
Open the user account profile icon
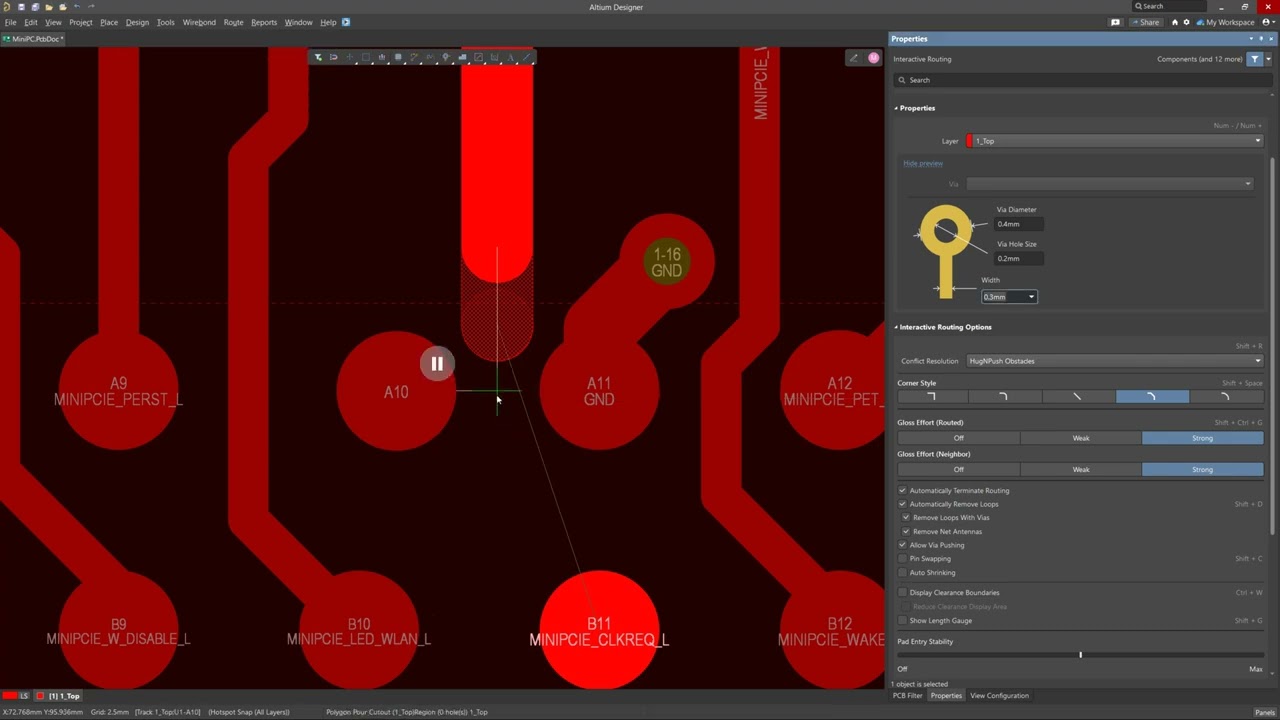pyautogui.click(x=1266, y=22)
